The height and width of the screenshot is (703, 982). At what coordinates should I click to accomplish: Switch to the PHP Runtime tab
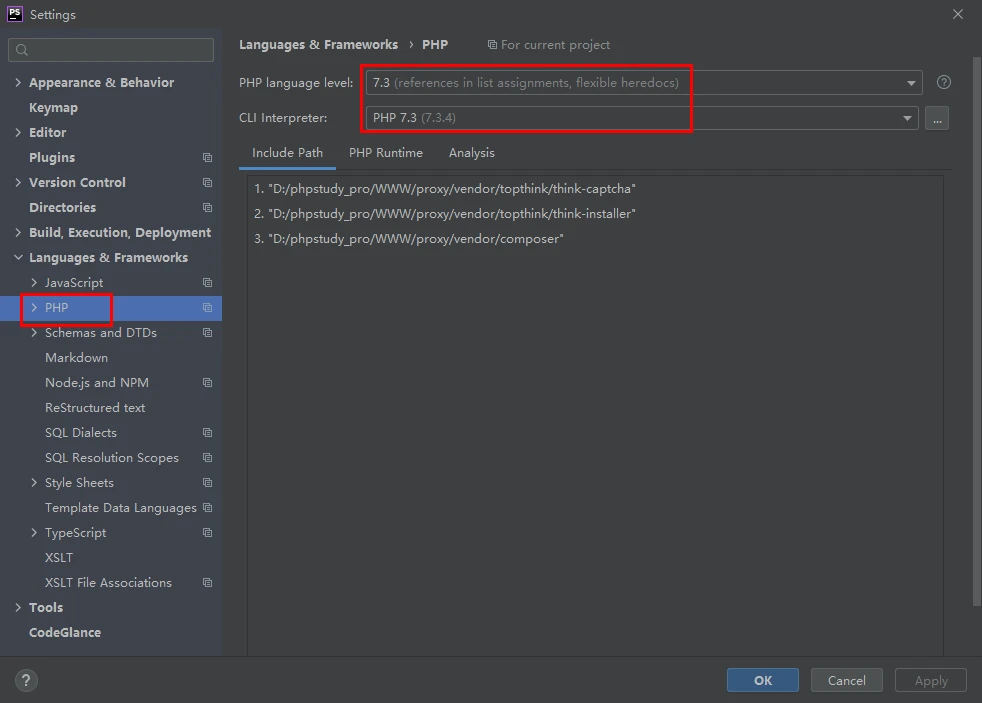click(385, 153)
